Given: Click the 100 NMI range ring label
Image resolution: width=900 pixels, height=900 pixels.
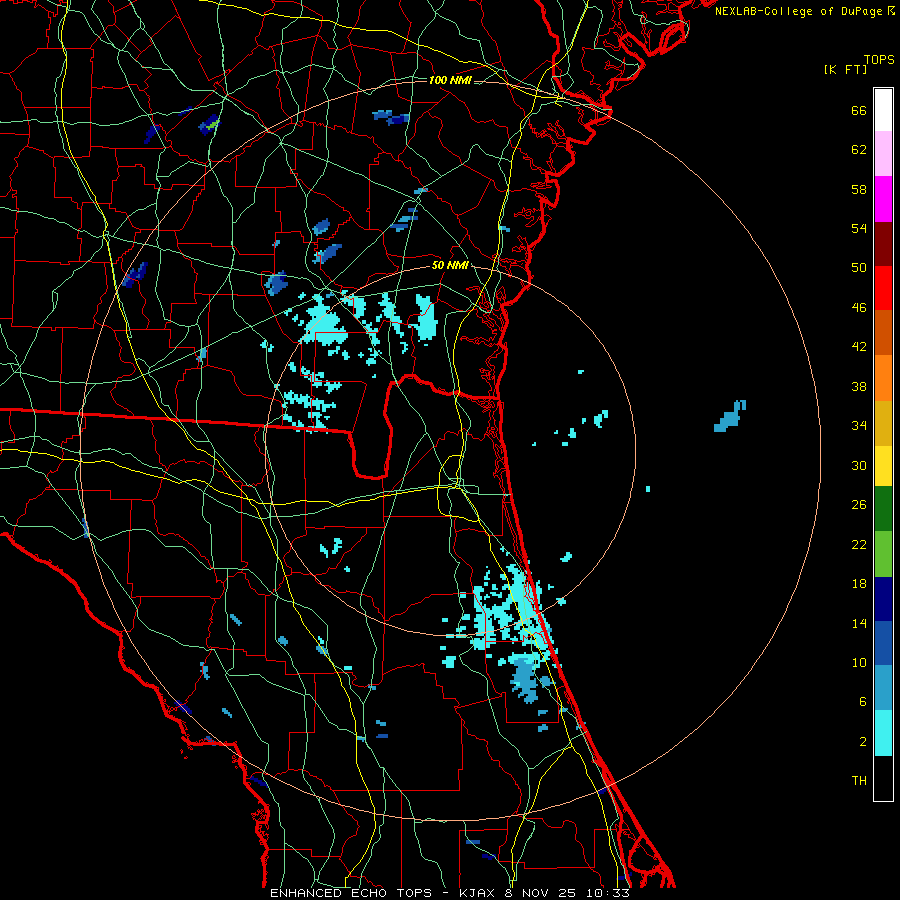Looking at the screenshot, I should pos(450,80).
